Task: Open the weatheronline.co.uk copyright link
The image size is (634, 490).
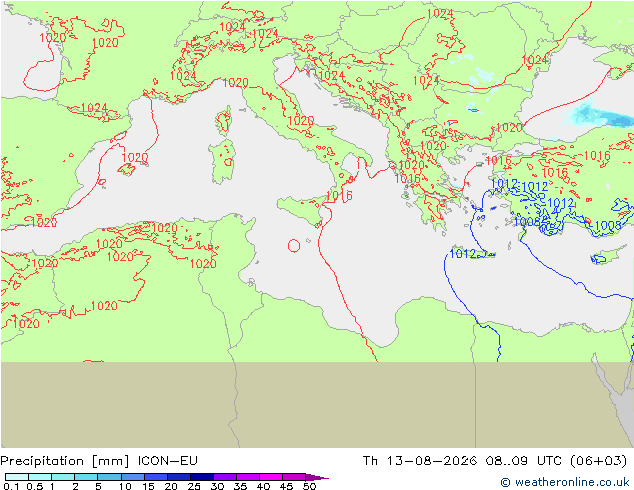Action: pos(564,482)
